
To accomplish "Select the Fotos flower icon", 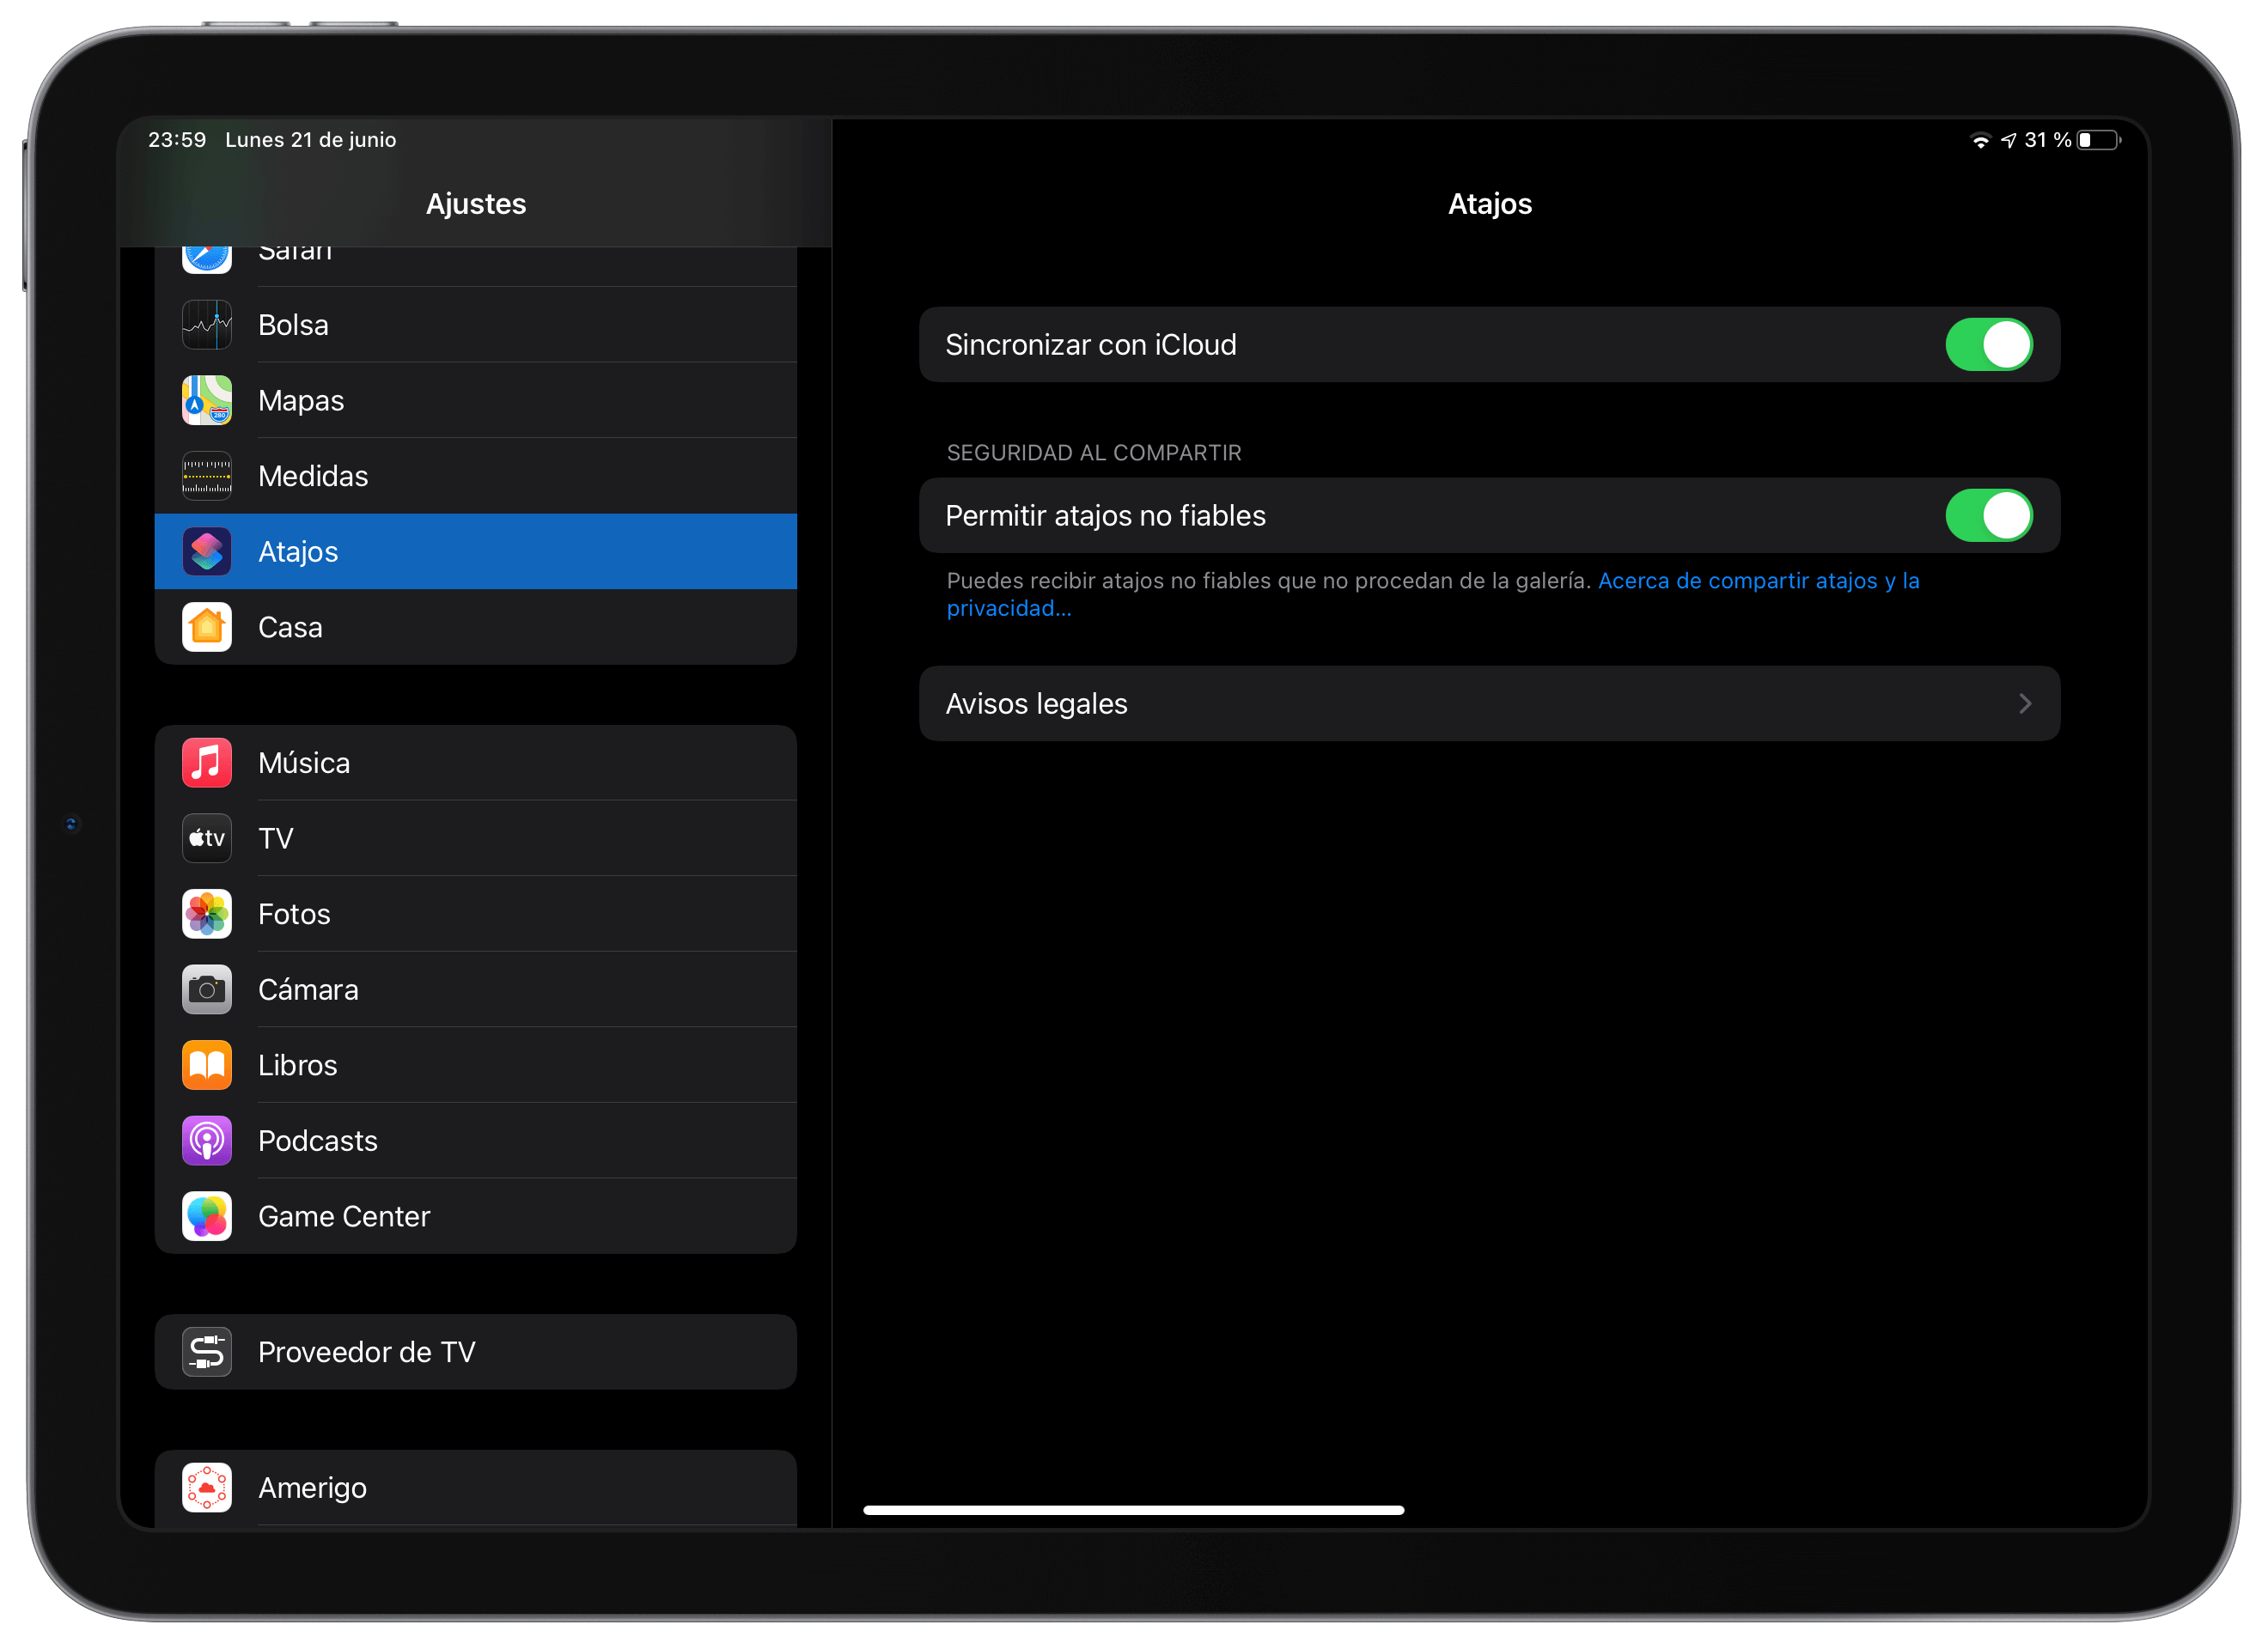I will 206,913.
